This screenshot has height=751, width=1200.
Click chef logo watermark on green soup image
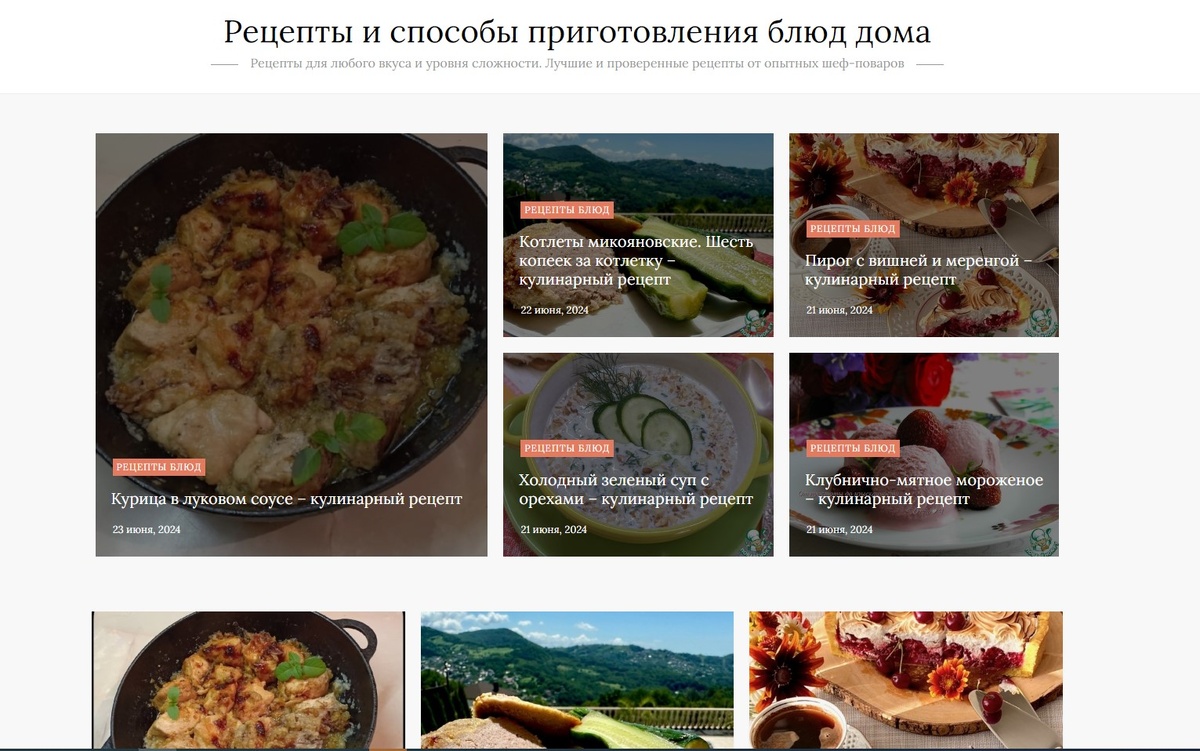click(x=760, y=541)
